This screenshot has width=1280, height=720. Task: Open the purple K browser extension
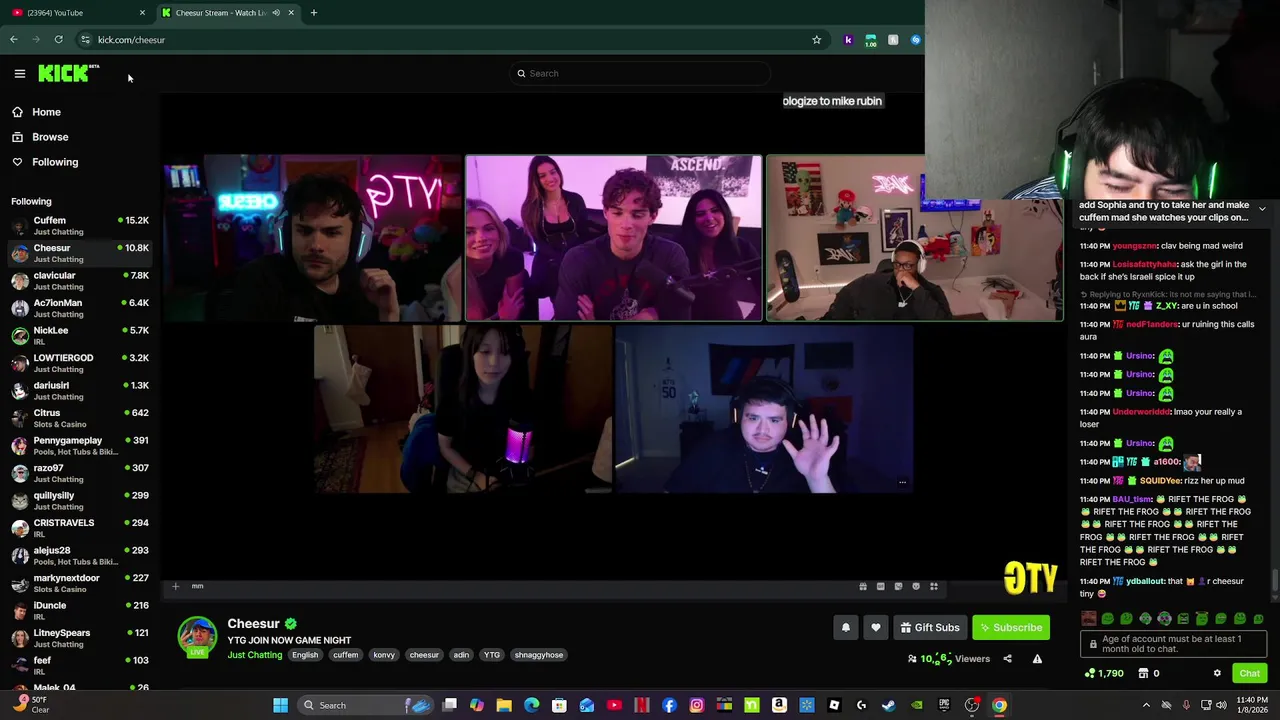[849, 39]
